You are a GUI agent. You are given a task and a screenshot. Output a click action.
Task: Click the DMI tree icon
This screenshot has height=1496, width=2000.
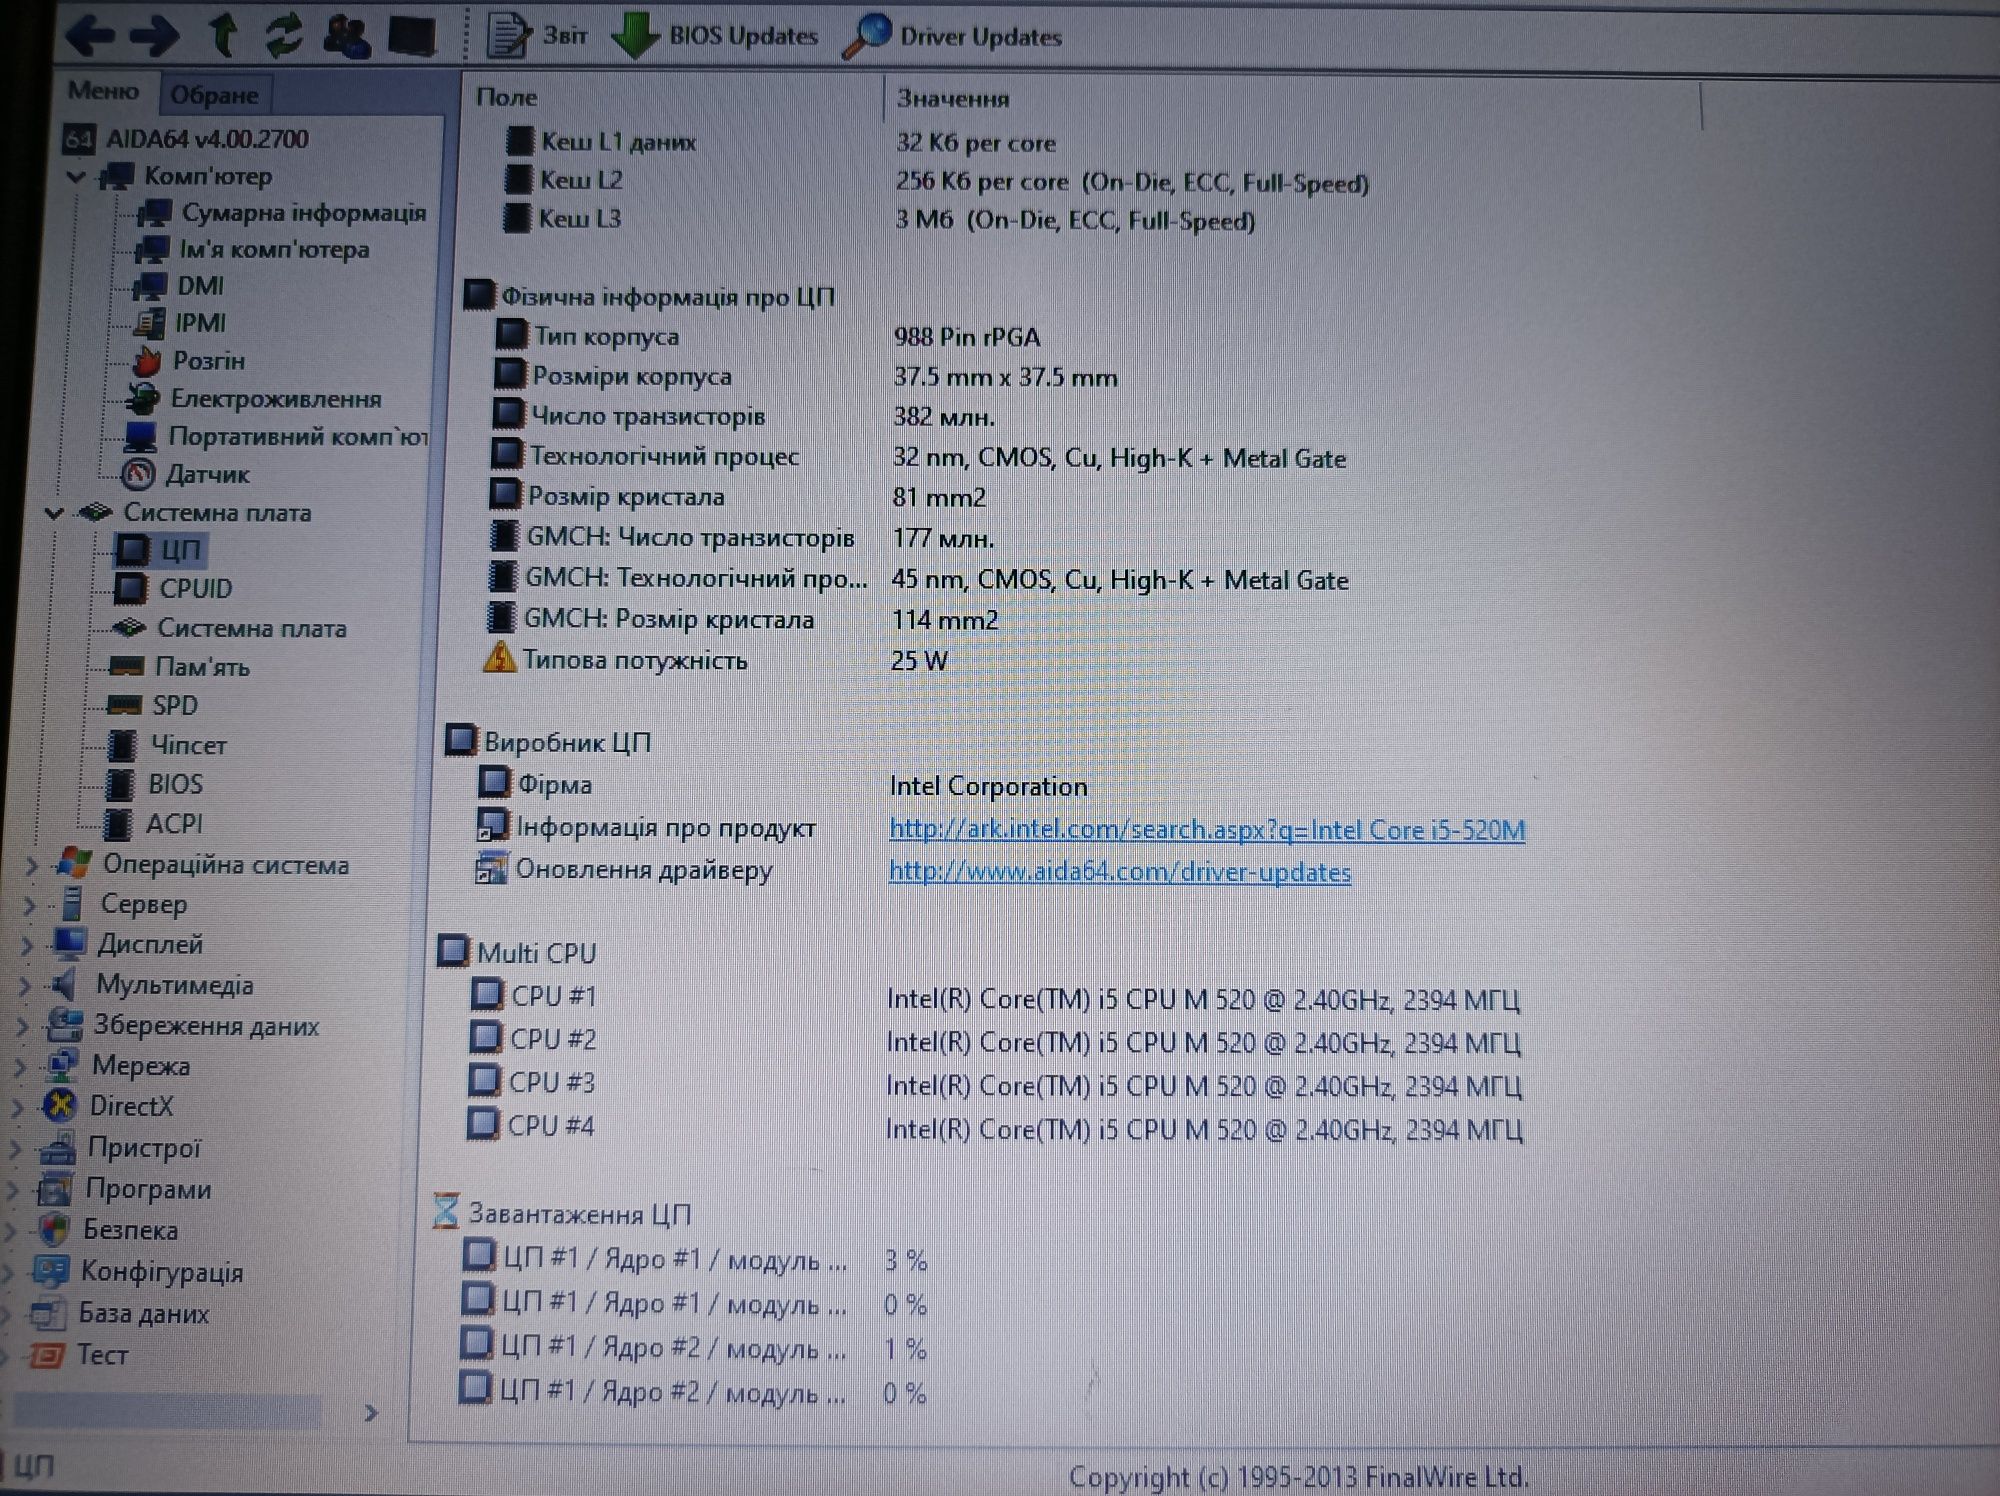coord(150,286)
